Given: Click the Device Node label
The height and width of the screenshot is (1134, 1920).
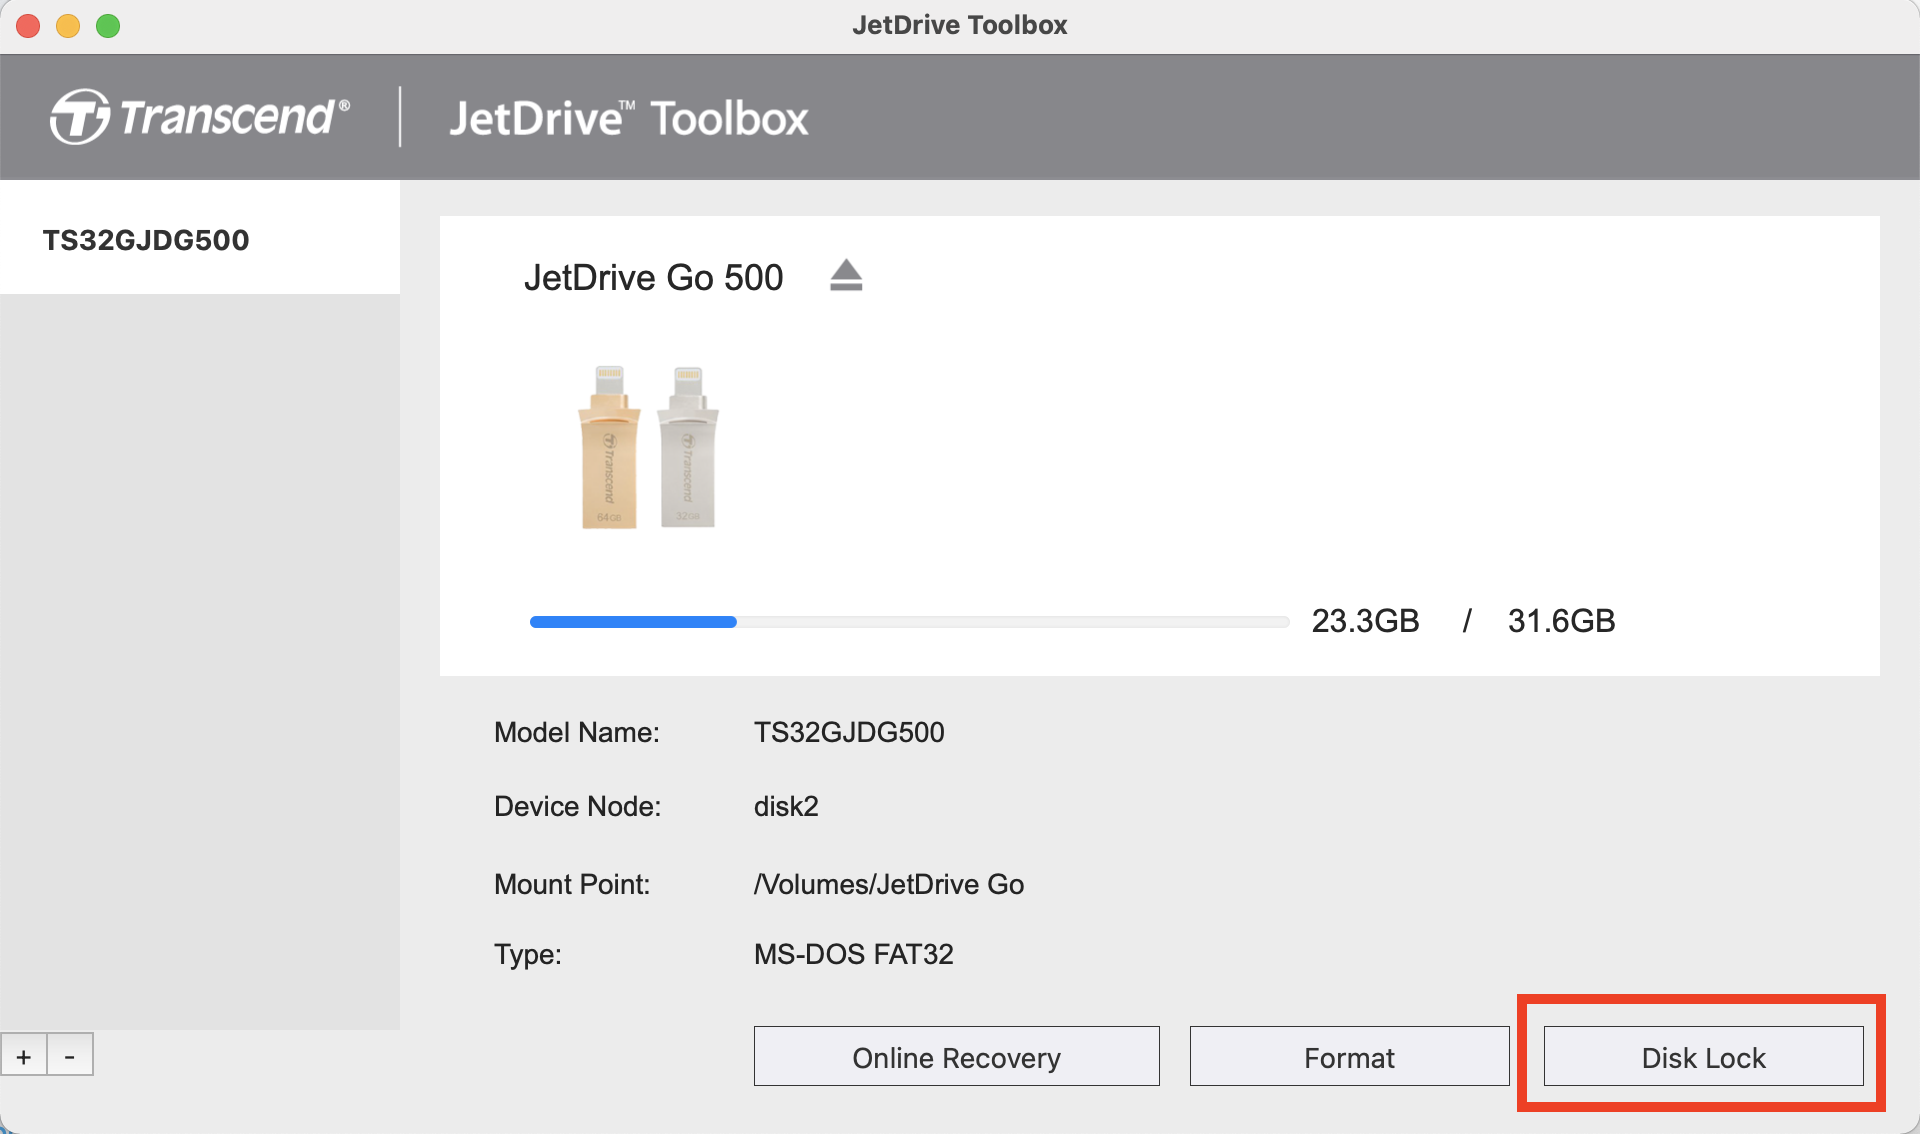Looking at the screenshot, I should (x=578, y=806).
